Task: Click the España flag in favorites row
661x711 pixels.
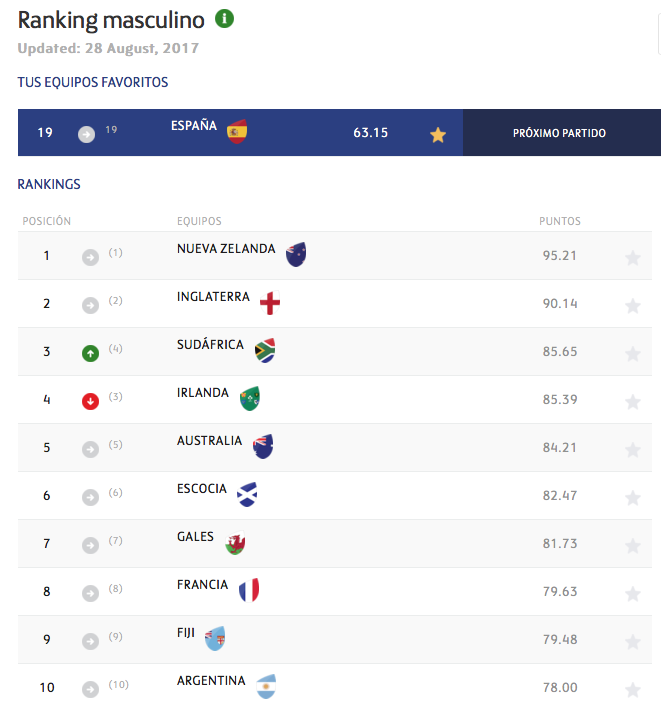Action: [237, 131]
